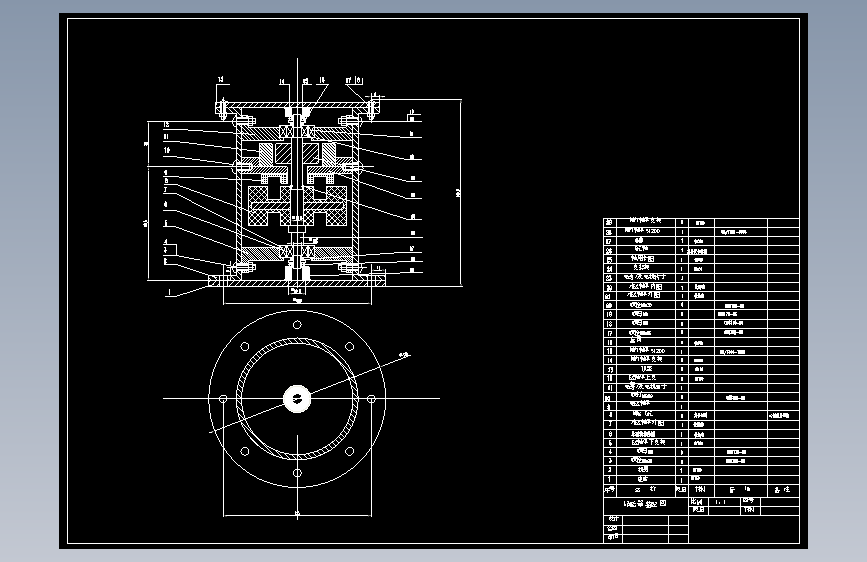Screen dimensions: 867x562
Task: Pick the top bolt hole on the circular flange
Action: click(x=297, y=325)
